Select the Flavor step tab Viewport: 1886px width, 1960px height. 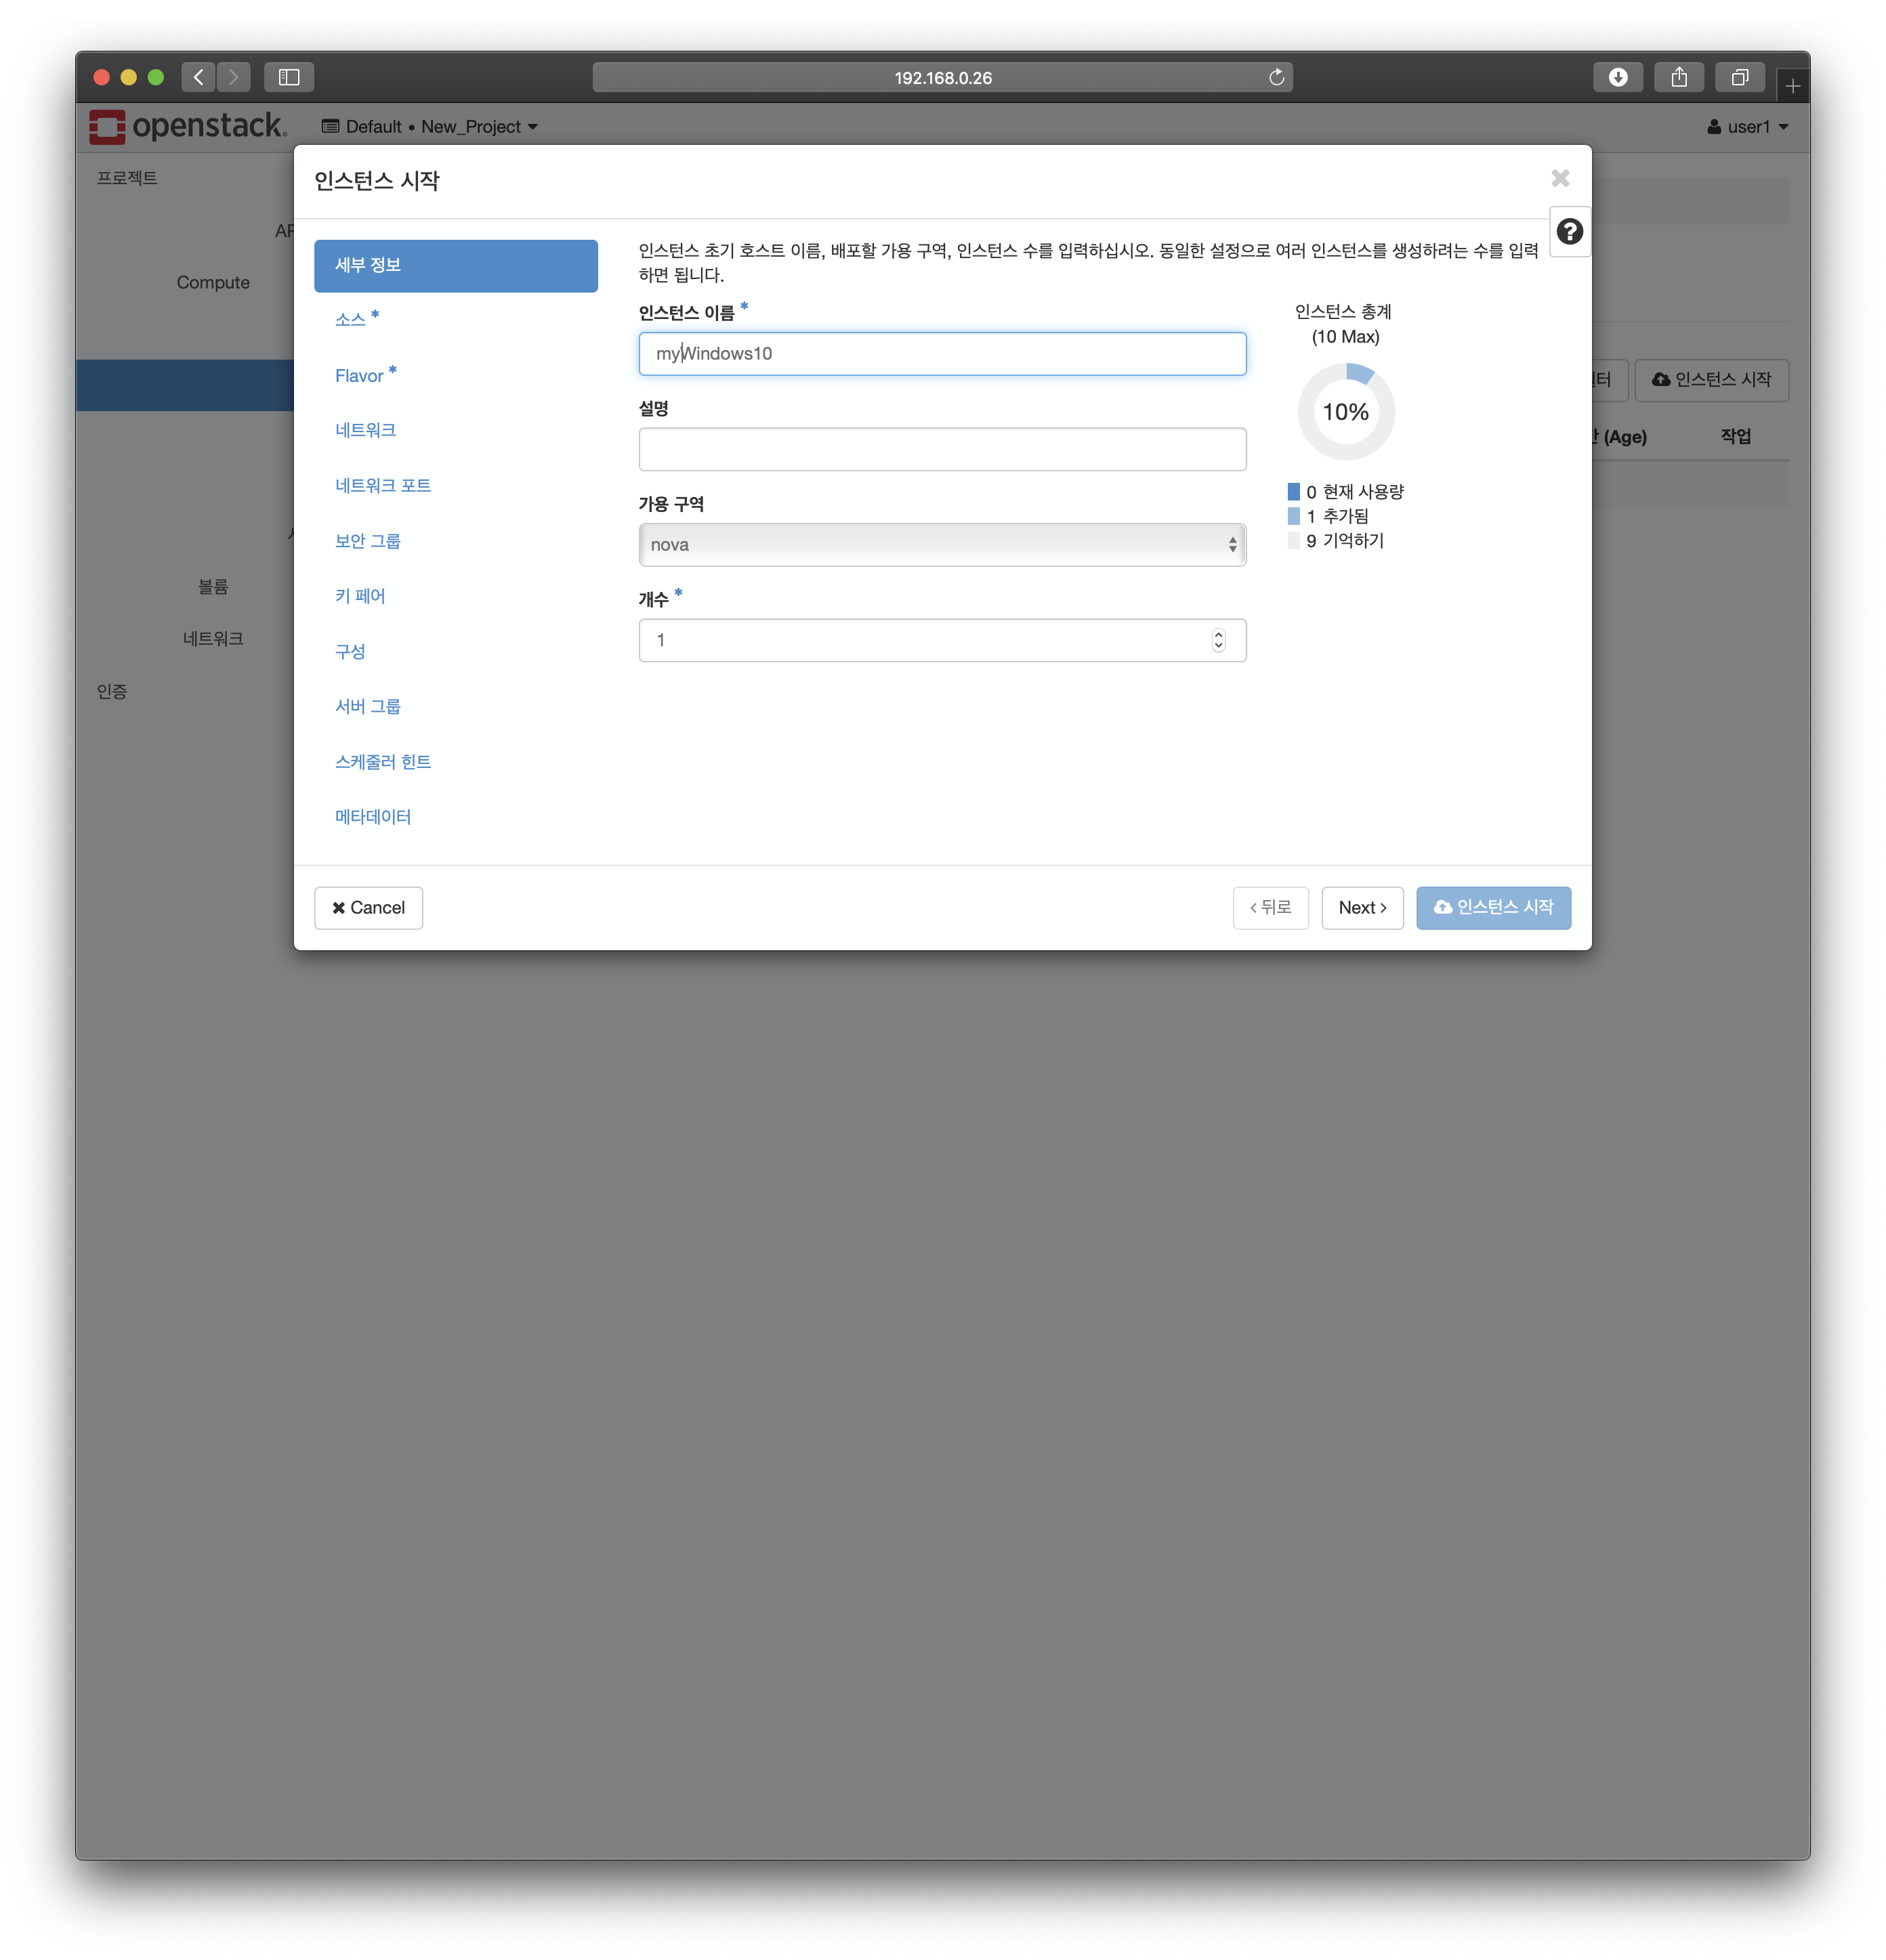[360, 376]
